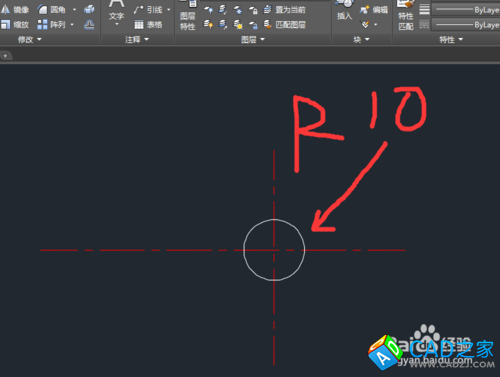Screen dimensions: 500x377
Task: Expand the 图层 (Layers) panel
Action: click(253, 40)
